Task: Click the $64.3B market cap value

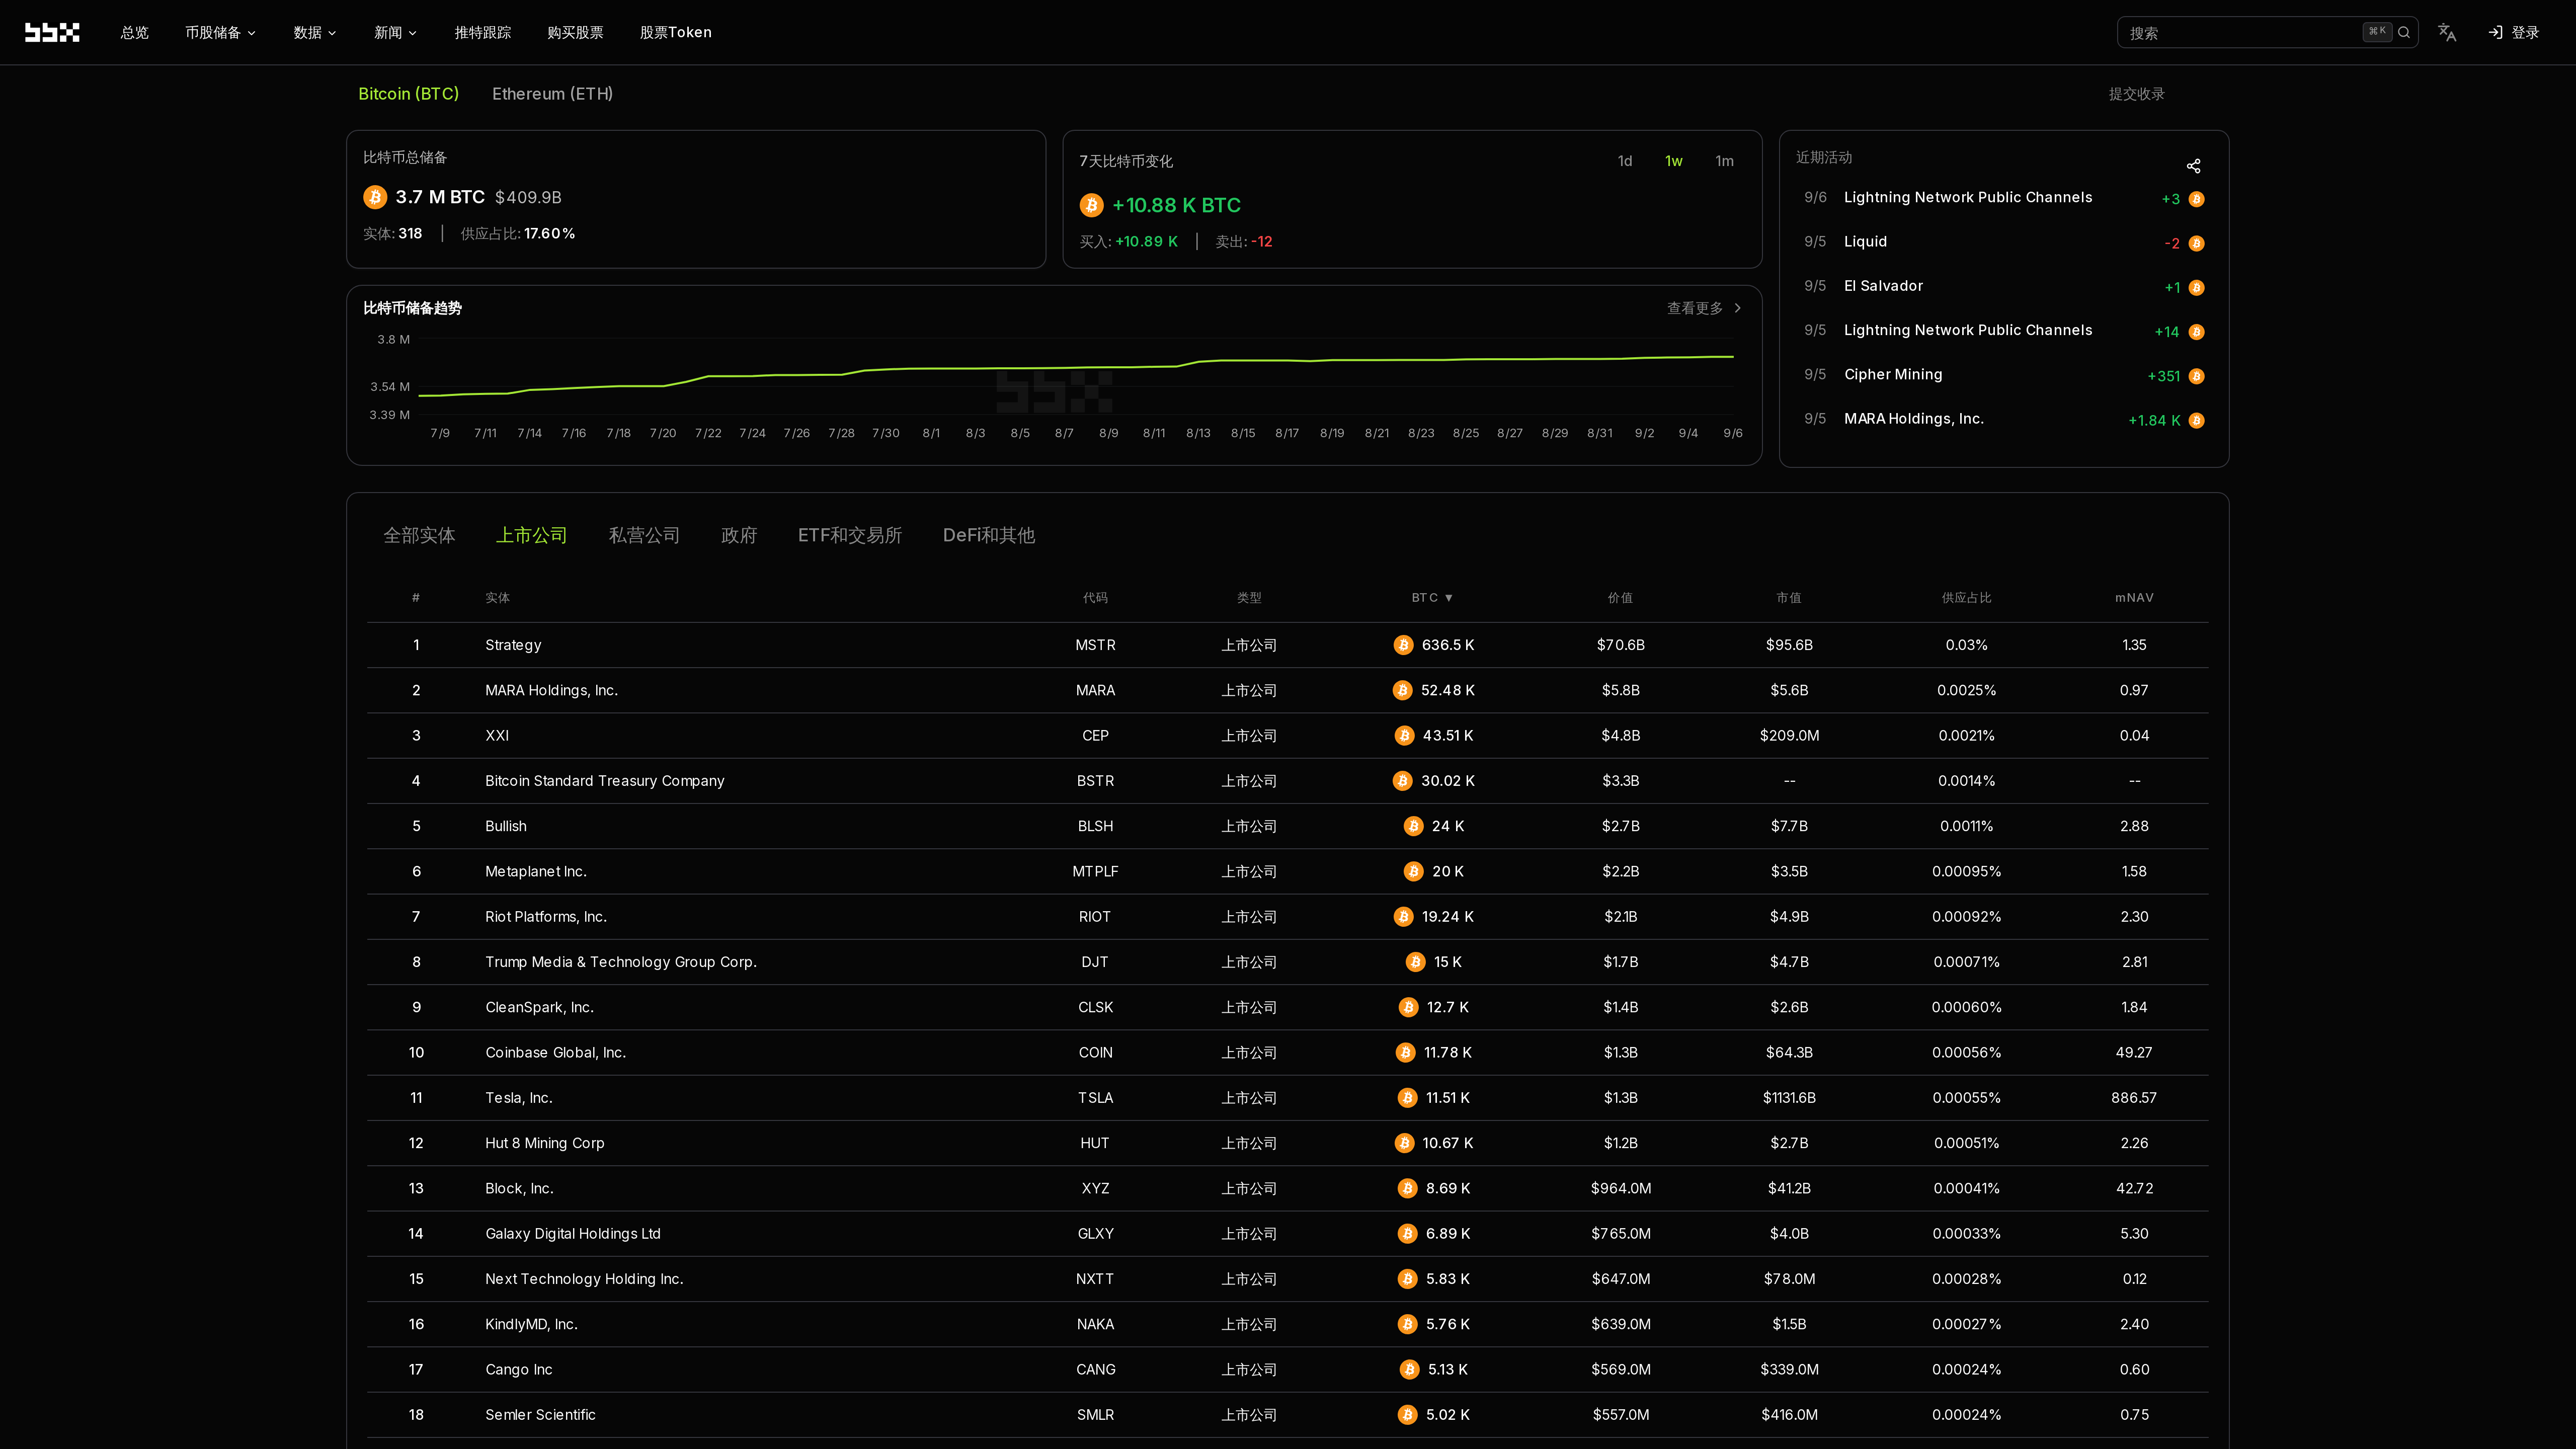Action: pyautogui.click(x=1789, y=1052)
